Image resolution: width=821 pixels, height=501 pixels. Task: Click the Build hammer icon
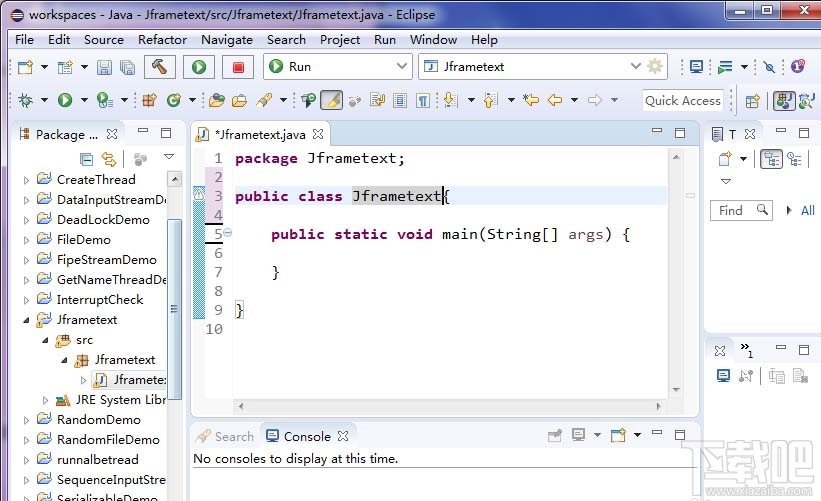tap(160, 67)
